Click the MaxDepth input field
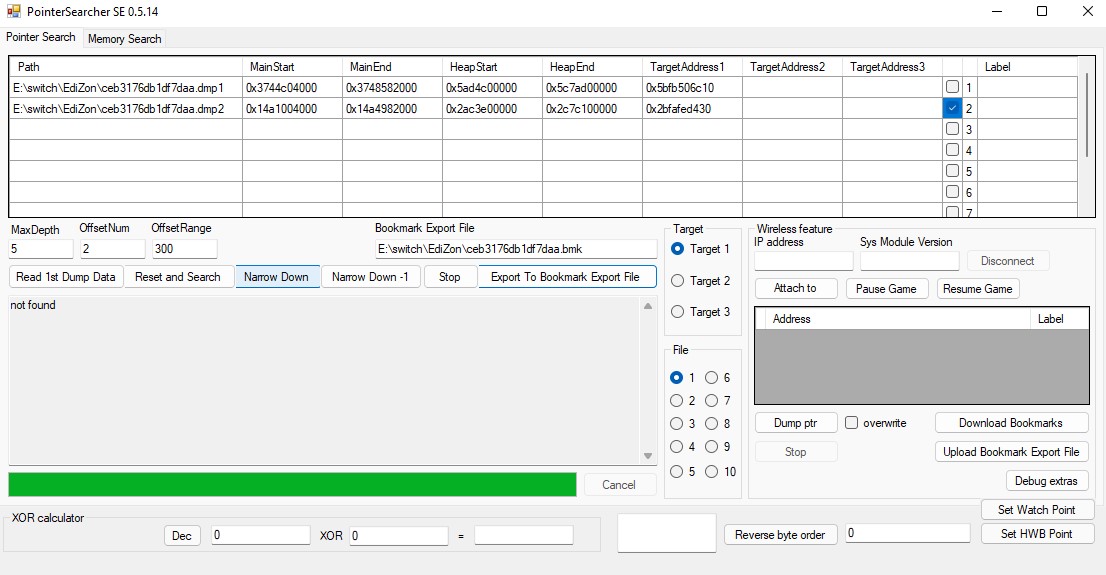Viewport: 1106px width, 575px height. 40,248
